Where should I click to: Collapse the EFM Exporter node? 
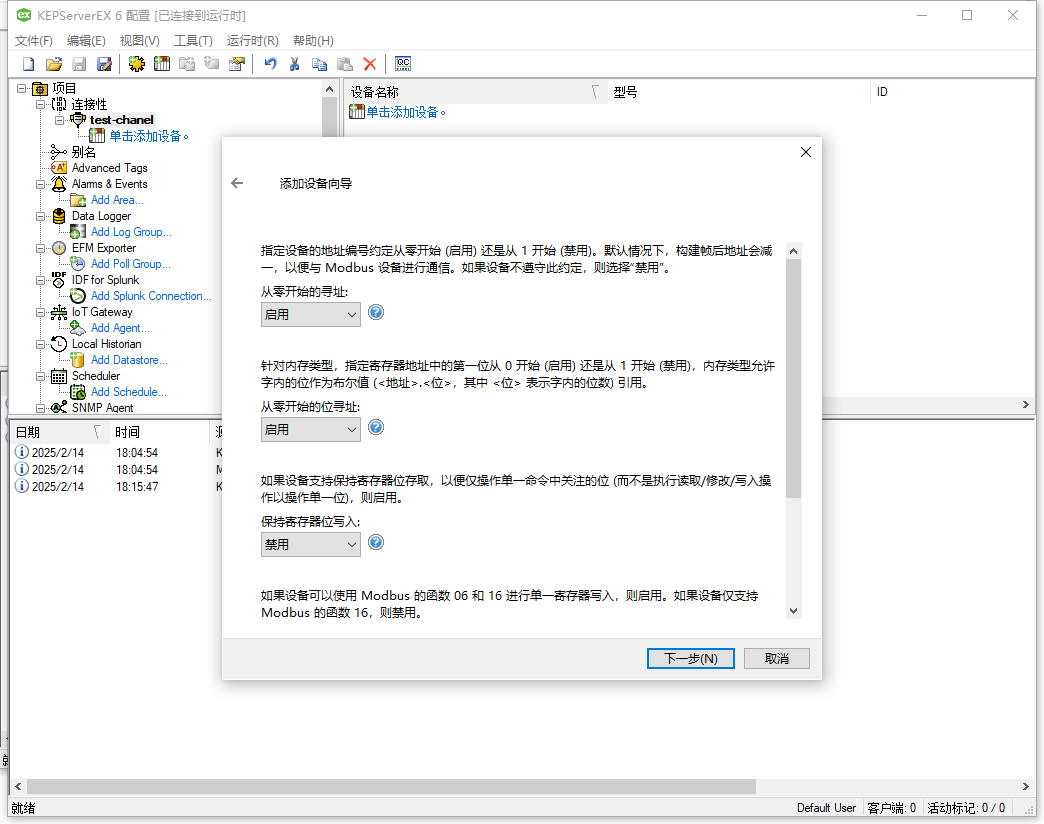(41, 248)
